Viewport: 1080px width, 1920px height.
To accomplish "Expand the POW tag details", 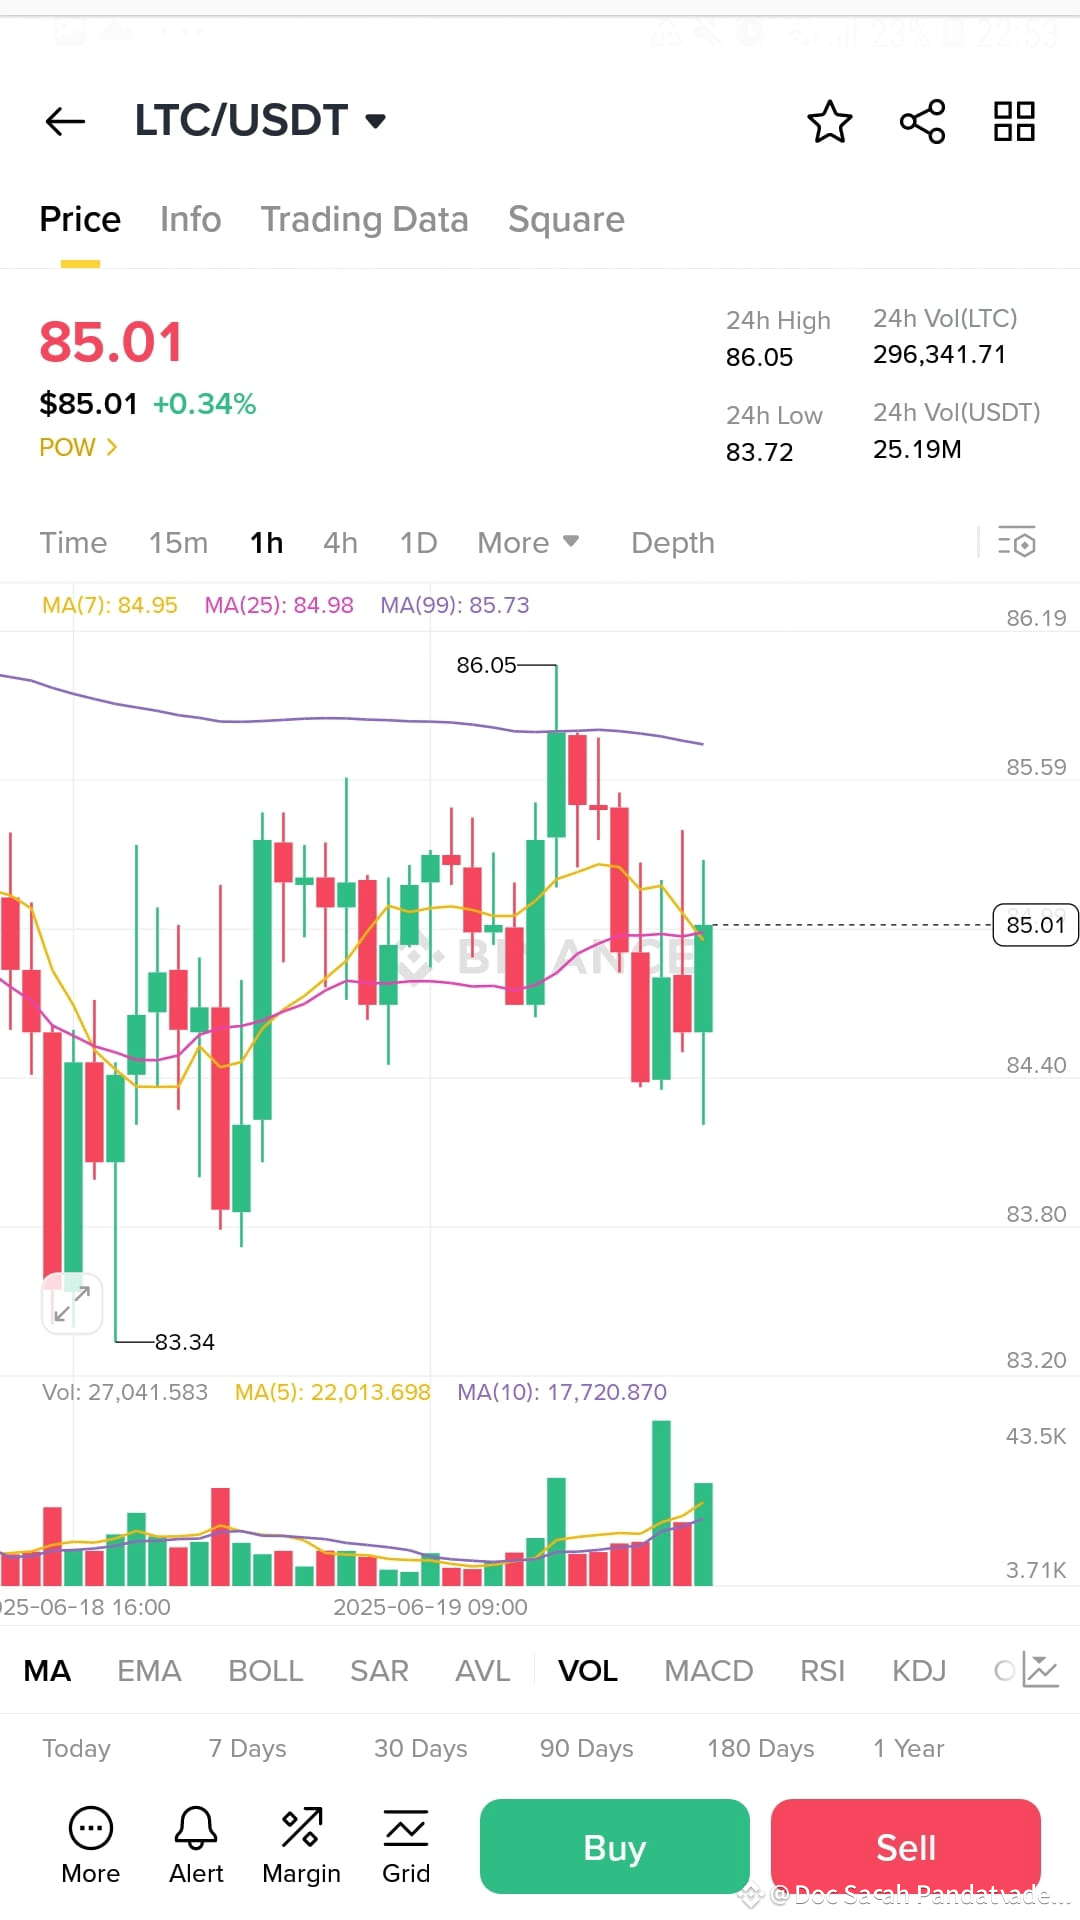I will [78, 447].
